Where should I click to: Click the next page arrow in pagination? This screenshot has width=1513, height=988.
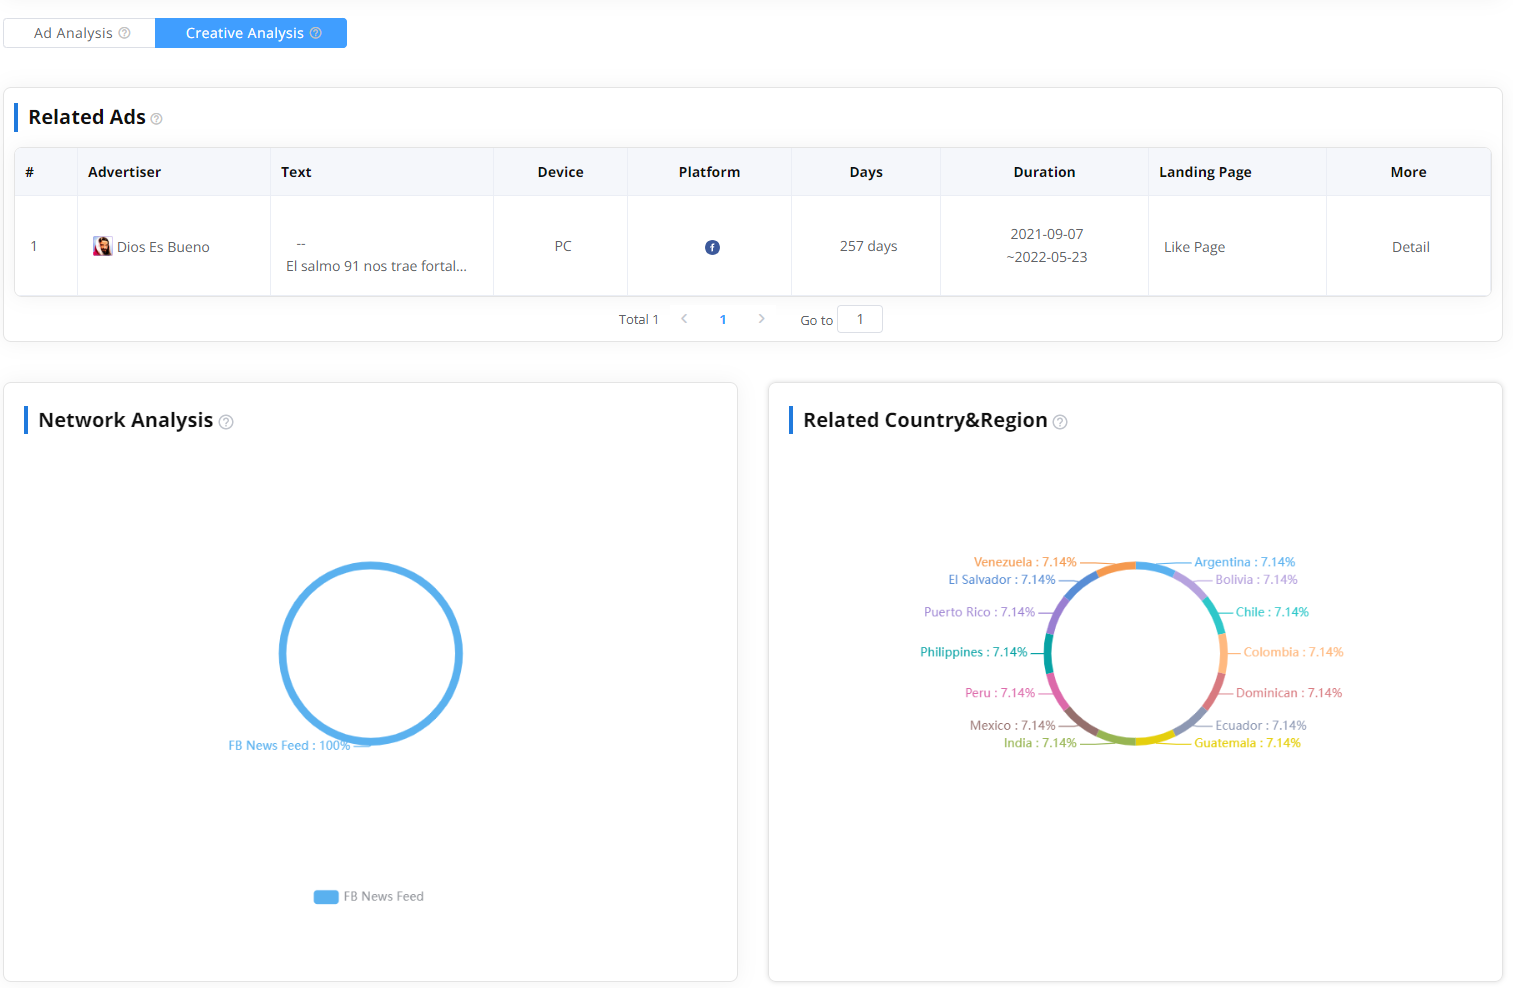click(x=762, y=318)
